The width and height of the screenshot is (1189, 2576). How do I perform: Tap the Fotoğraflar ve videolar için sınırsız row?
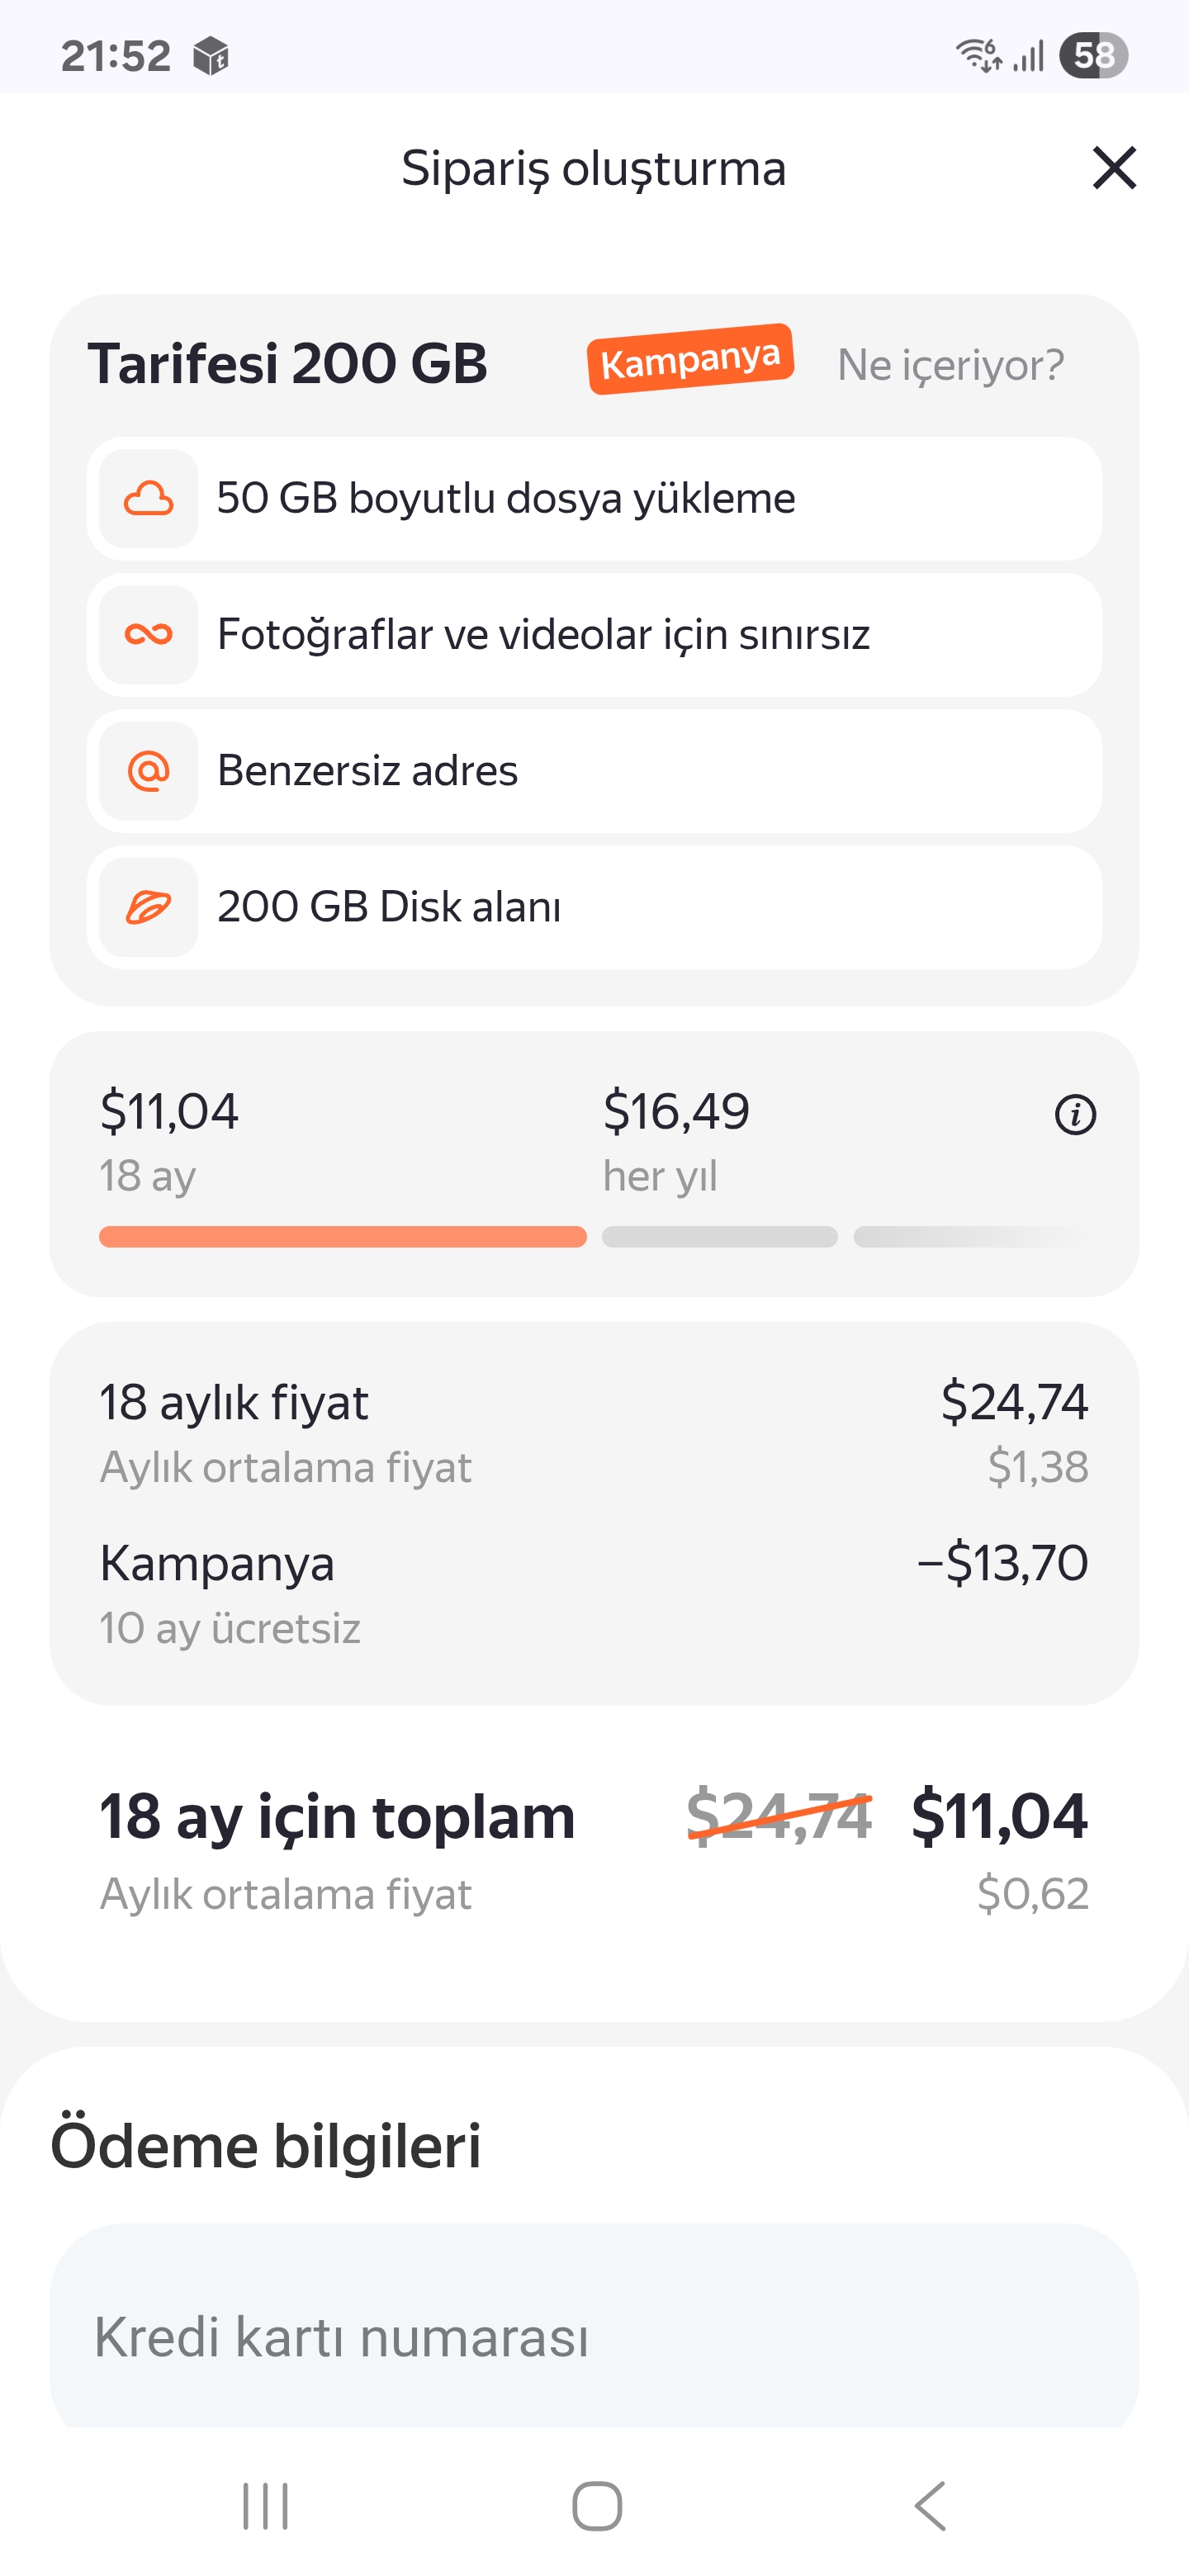tap(594, 634)
